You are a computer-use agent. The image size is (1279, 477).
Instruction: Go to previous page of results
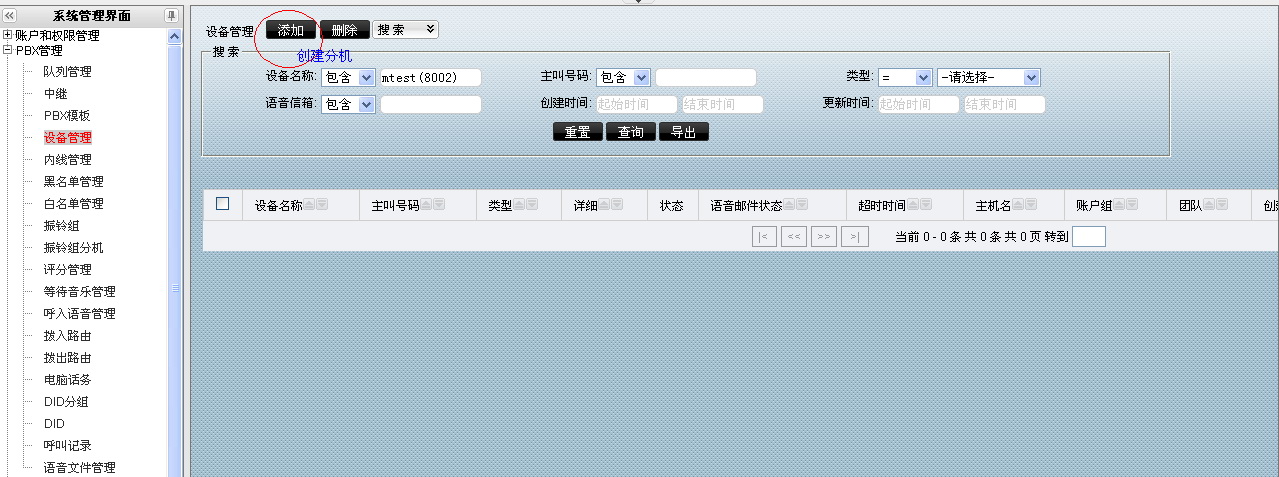[x=794, y=237]
